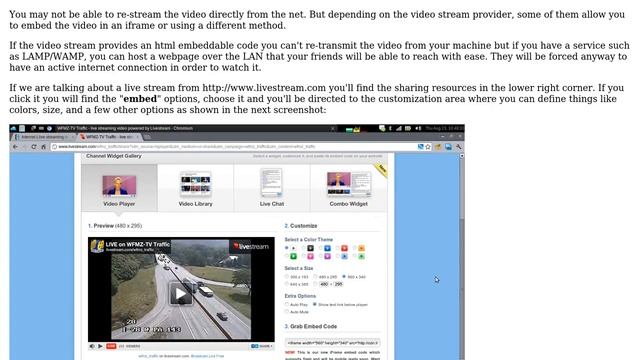Choose the green color theme swatch
Screen dimensions: 640x360
pos(293,256)
